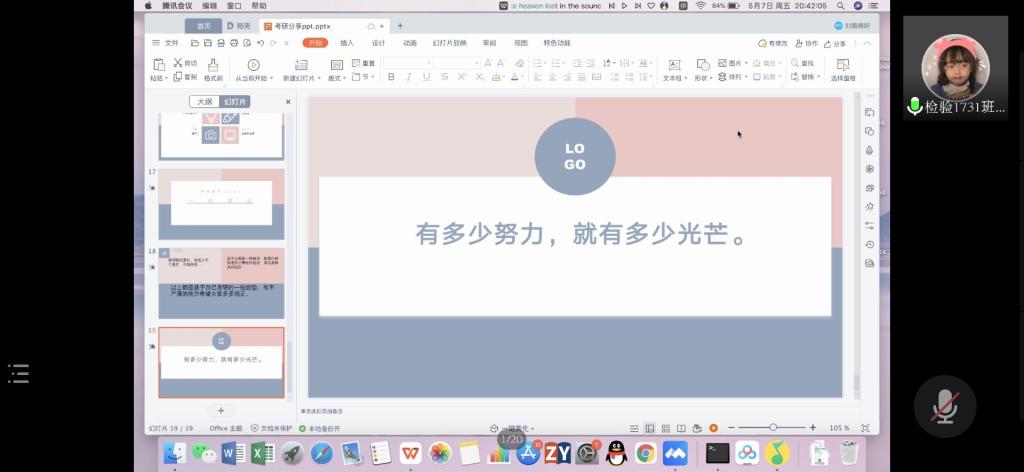Click the Text Box tool icon
This screenshot has height=472, width=1024.
(674, 65)
